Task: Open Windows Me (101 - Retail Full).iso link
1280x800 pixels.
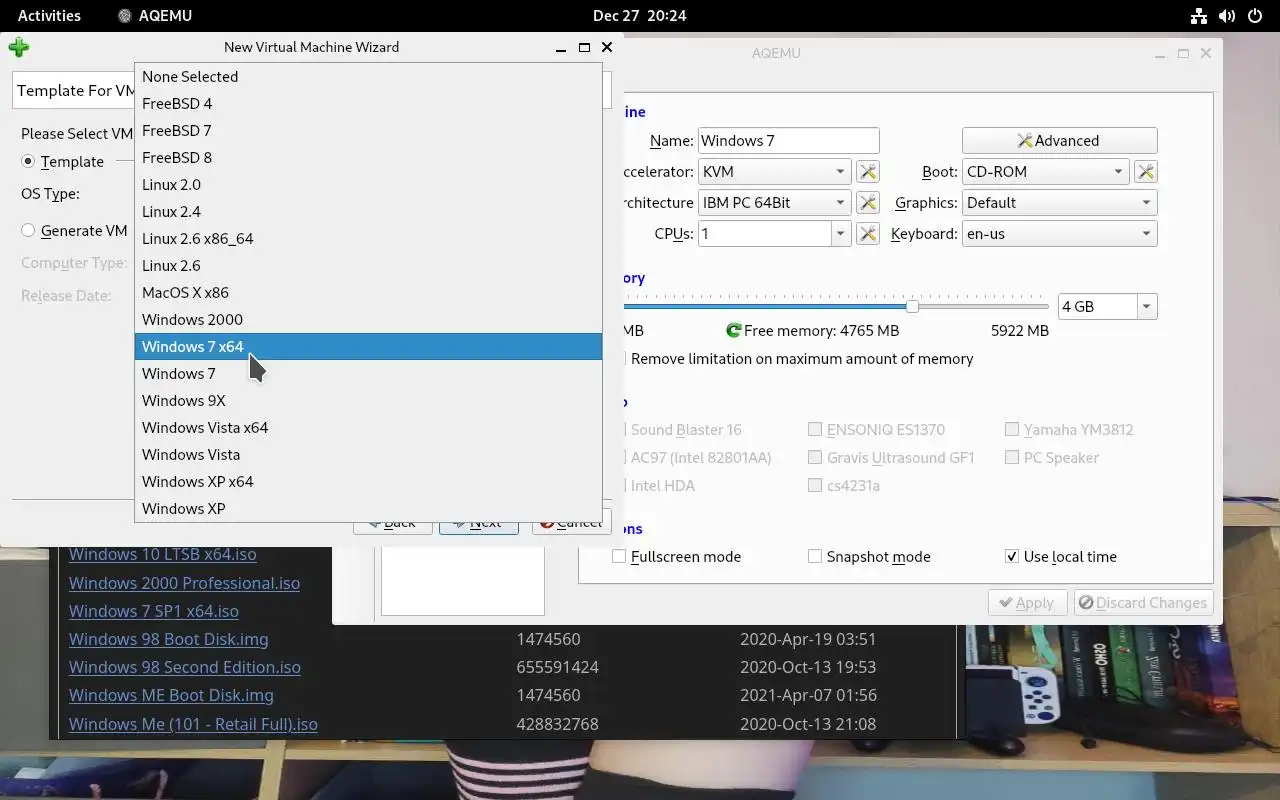Action: pos(193,724)
